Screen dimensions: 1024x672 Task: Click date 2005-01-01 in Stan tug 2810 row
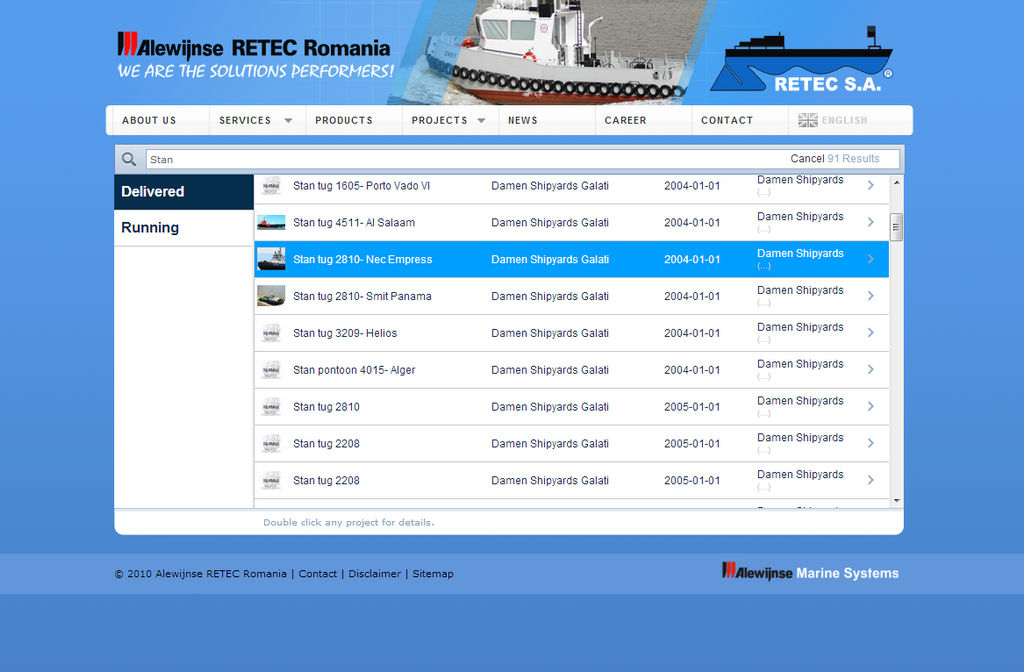point(692,407)
